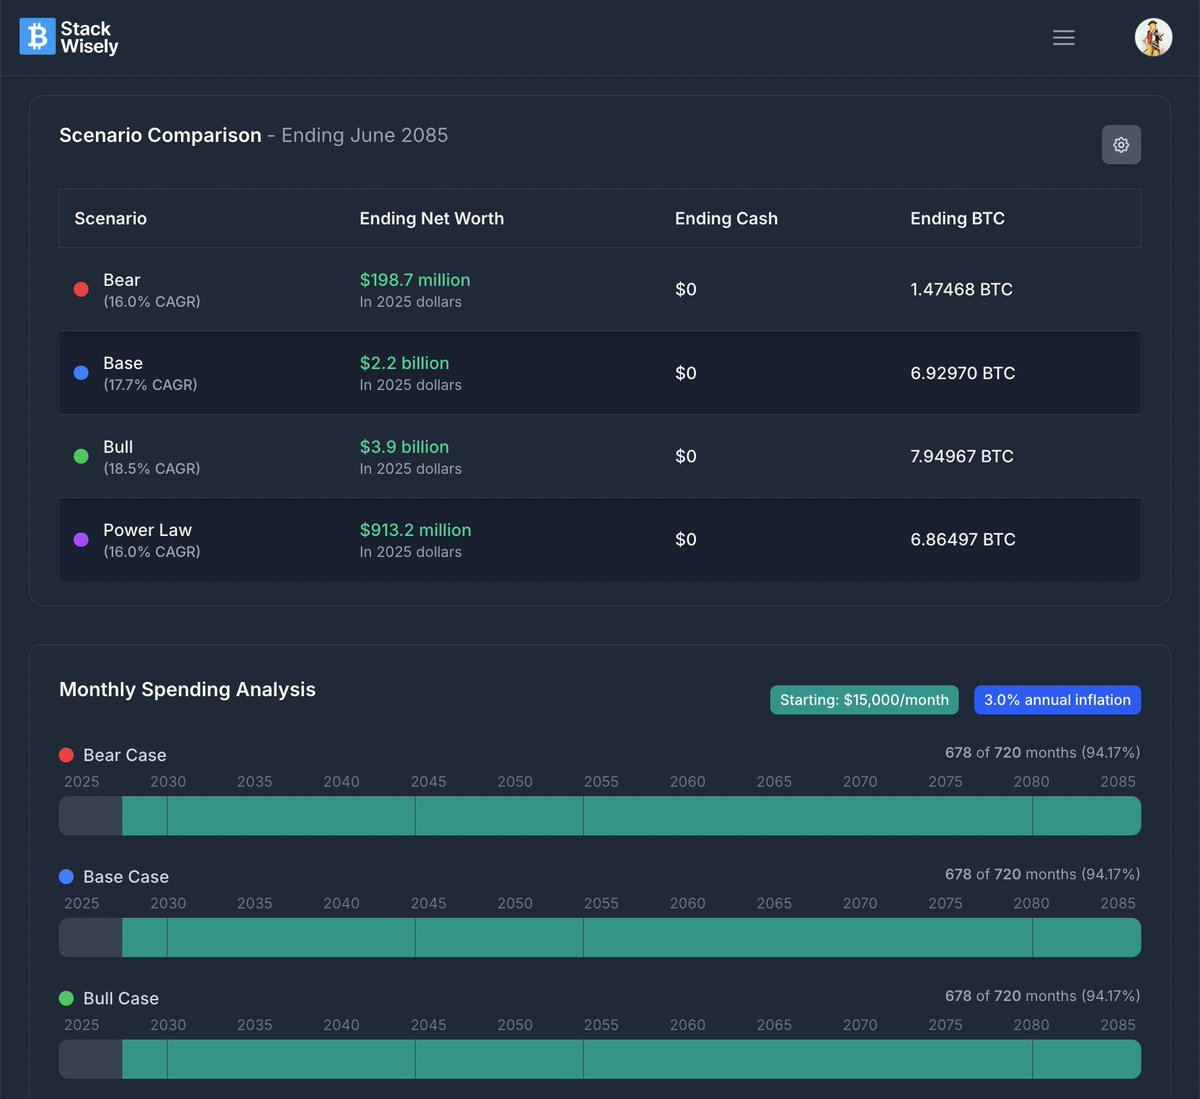Click Bear (16.0% CAGR) subtitle text

point(152,302)
